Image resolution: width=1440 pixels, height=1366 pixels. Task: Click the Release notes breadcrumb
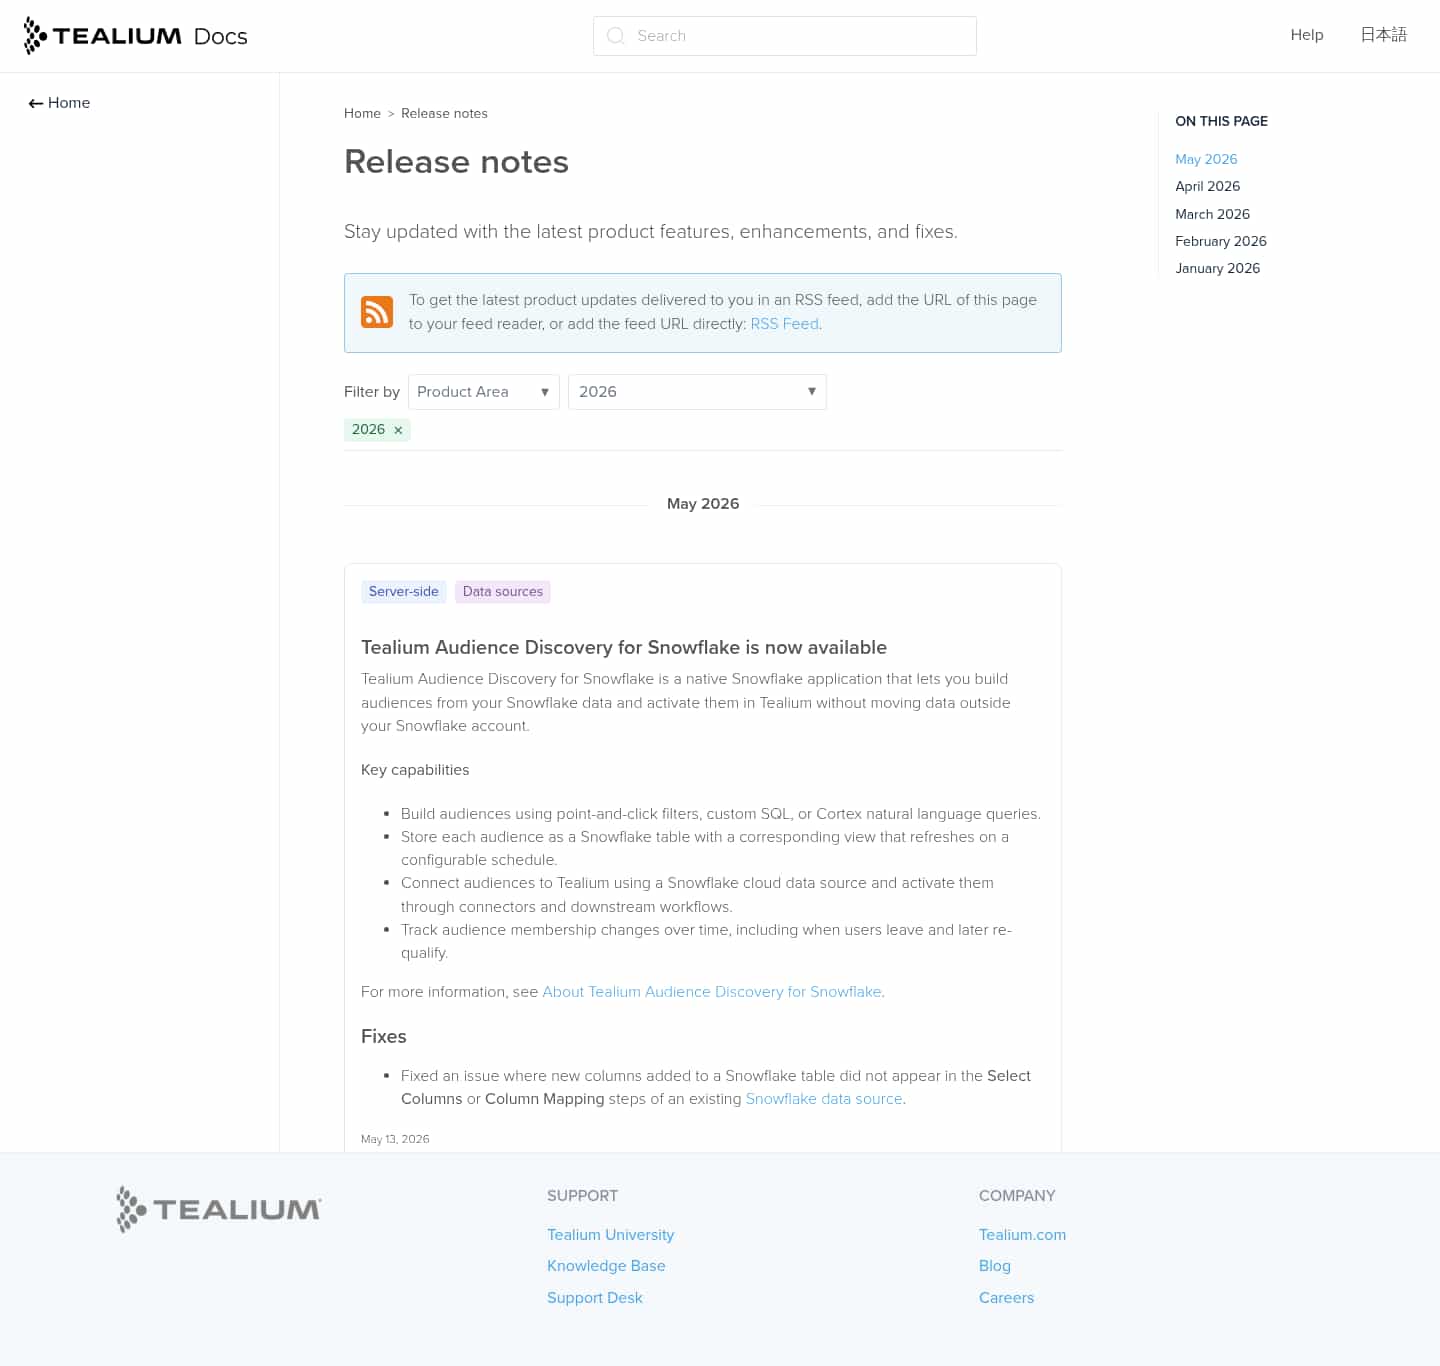tap(444, 113)
